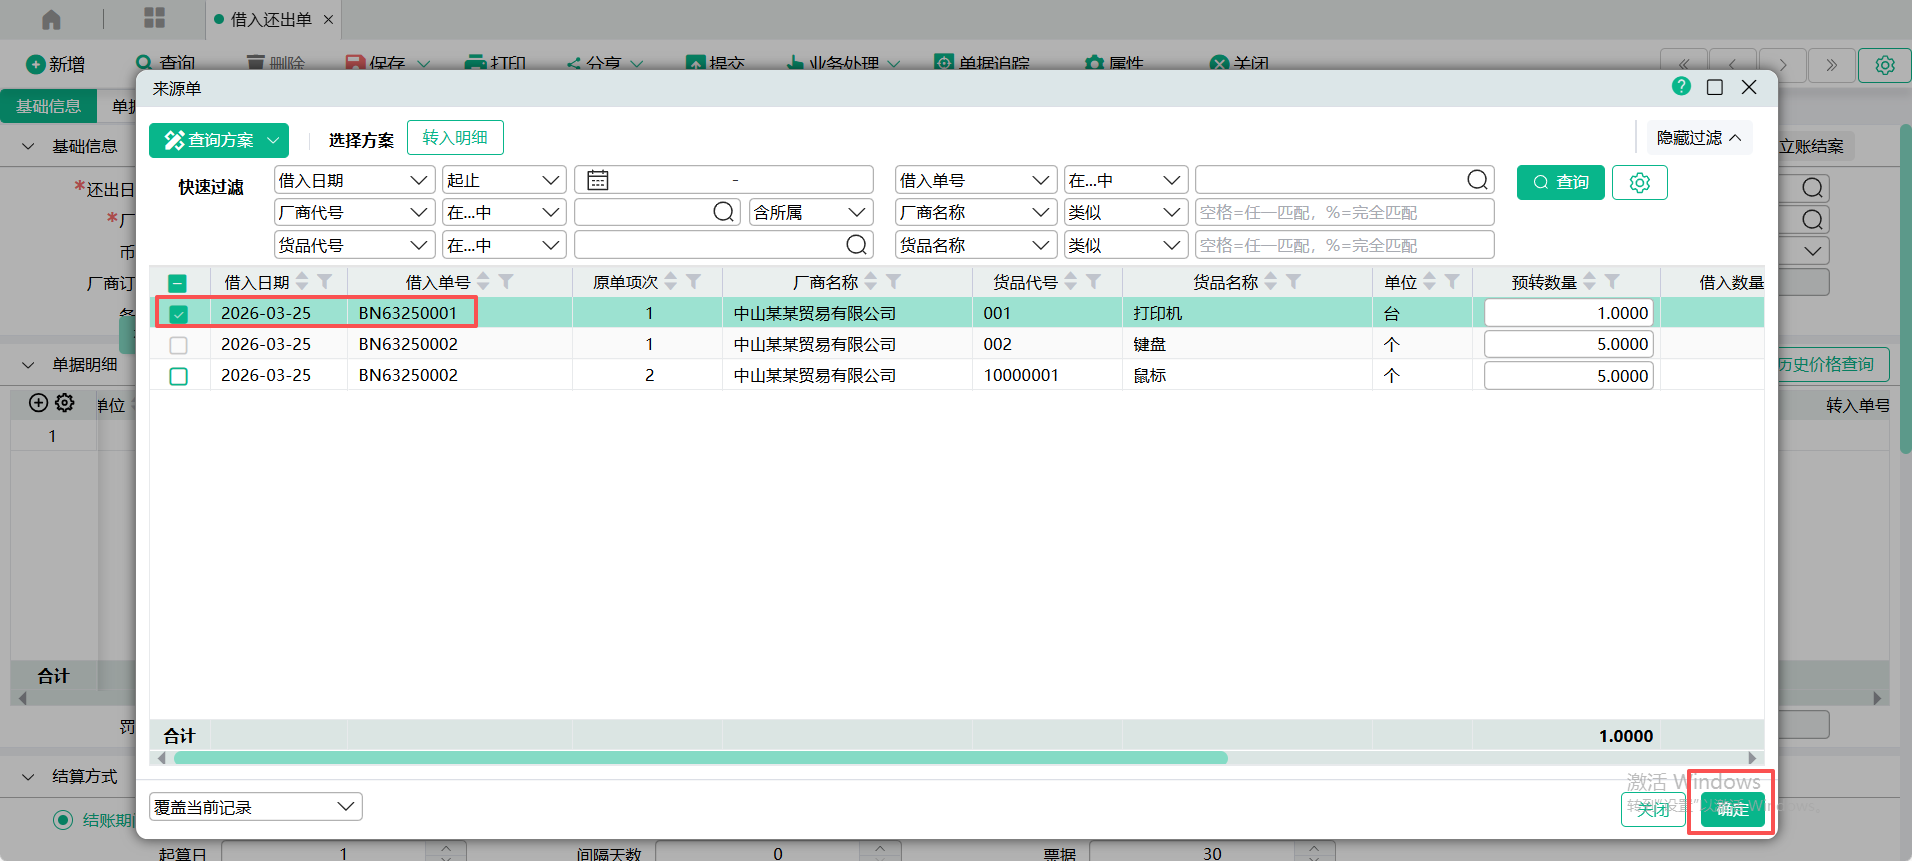
Task: Open the 覆盖当前记录 dropdown
Action: [255, 807]
